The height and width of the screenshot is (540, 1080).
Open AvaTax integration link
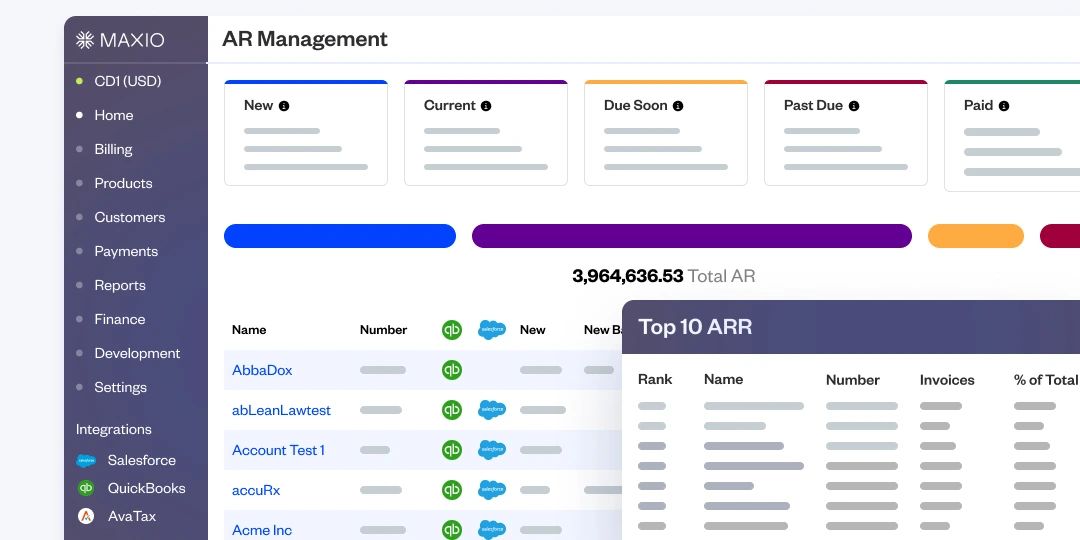point(132,516)
